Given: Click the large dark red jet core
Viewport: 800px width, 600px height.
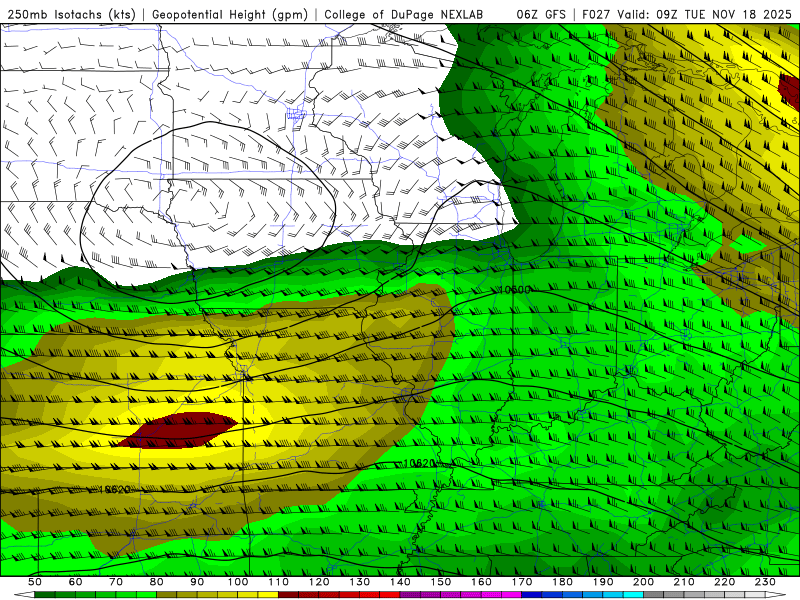Looking at the screenshot, I should [178, 430].
